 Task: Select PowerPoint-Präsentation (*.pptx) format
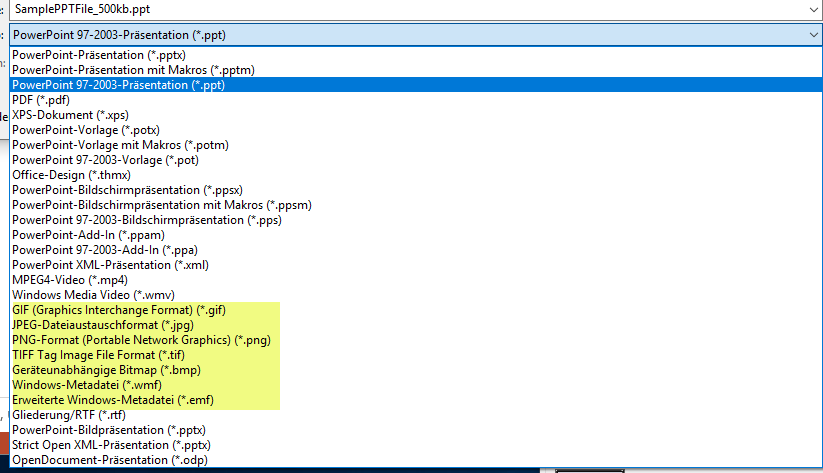click(x=416, y=55)
